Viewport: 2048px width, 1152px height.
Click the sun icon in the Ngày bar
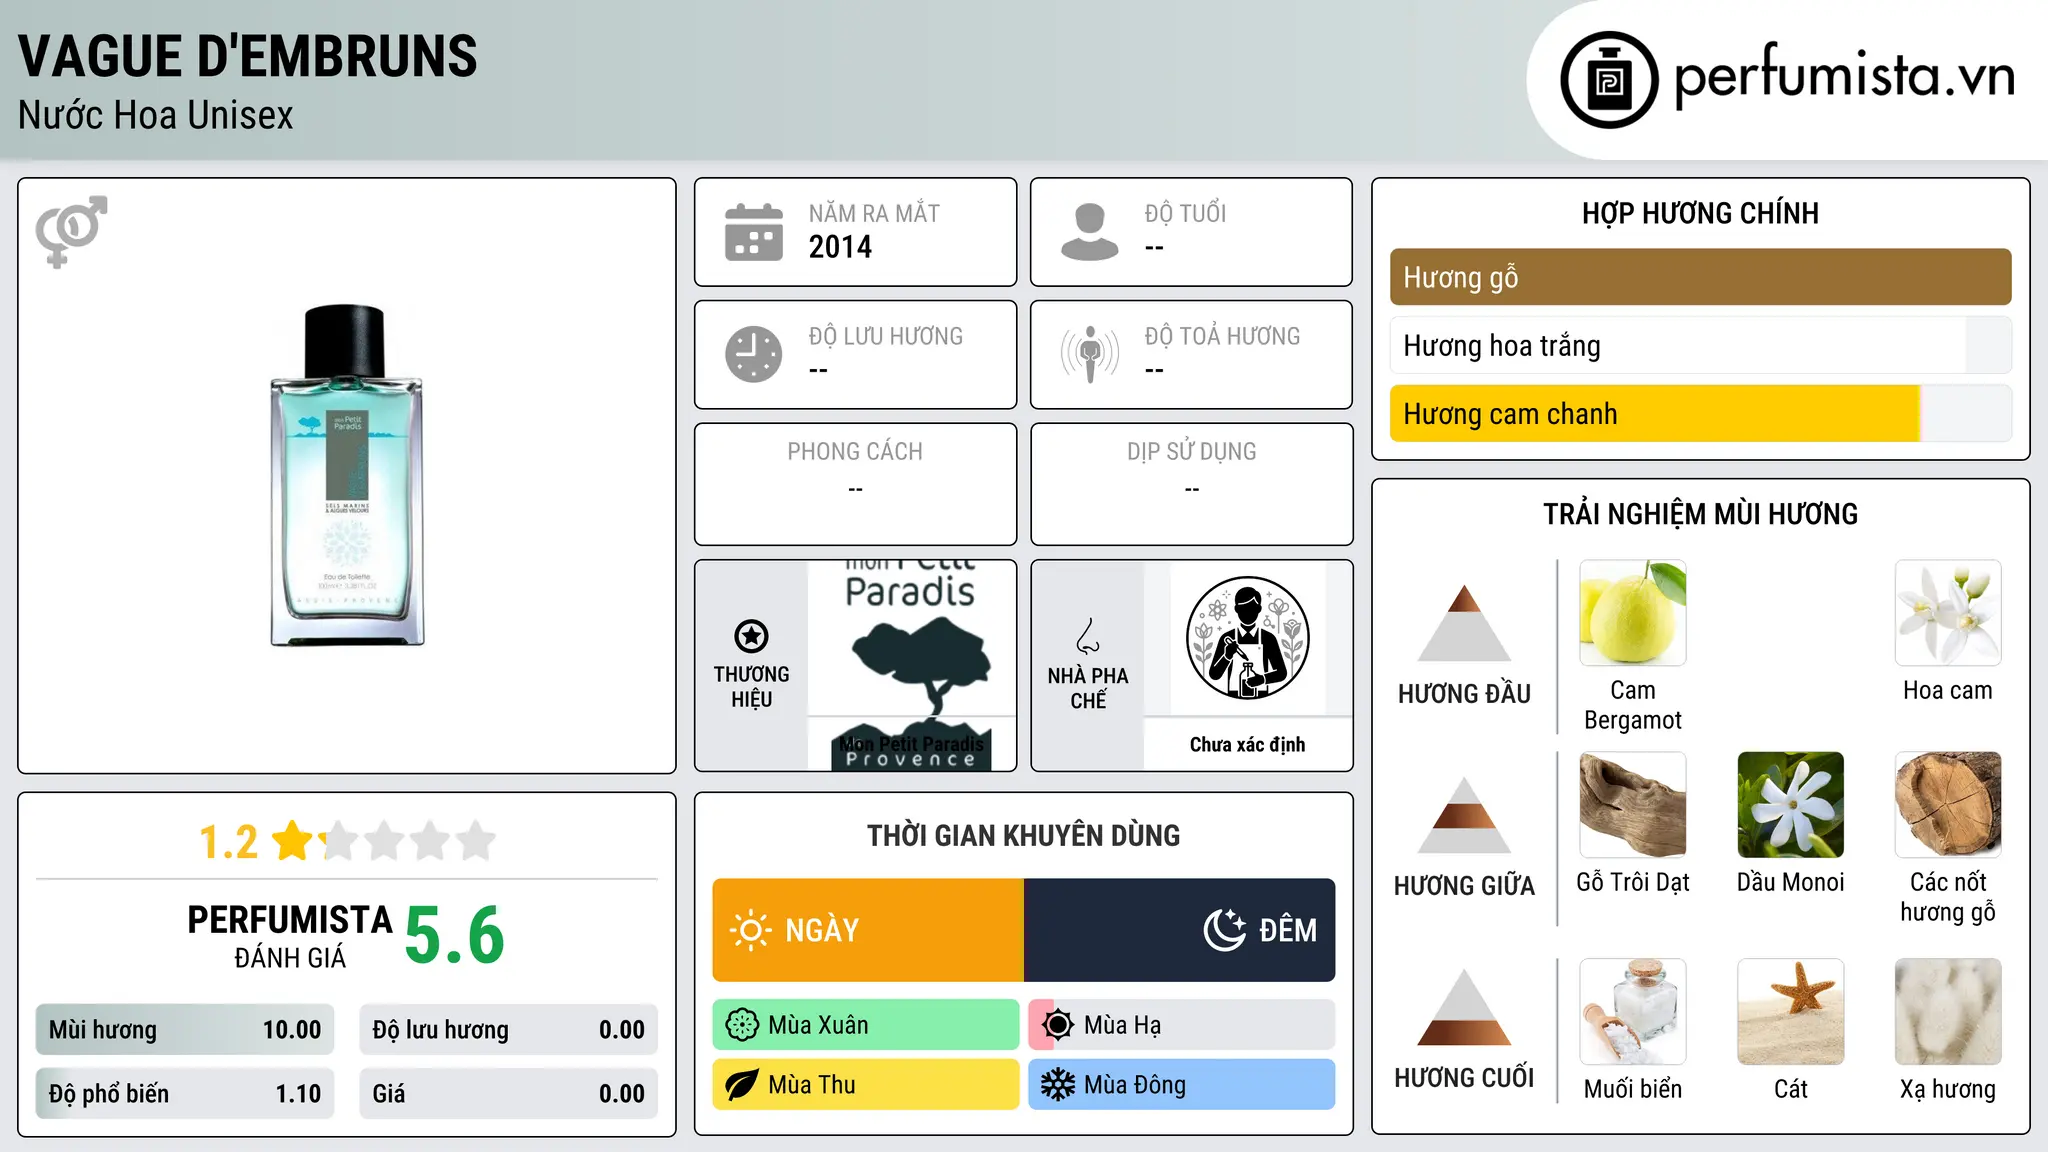pos(750,930)
